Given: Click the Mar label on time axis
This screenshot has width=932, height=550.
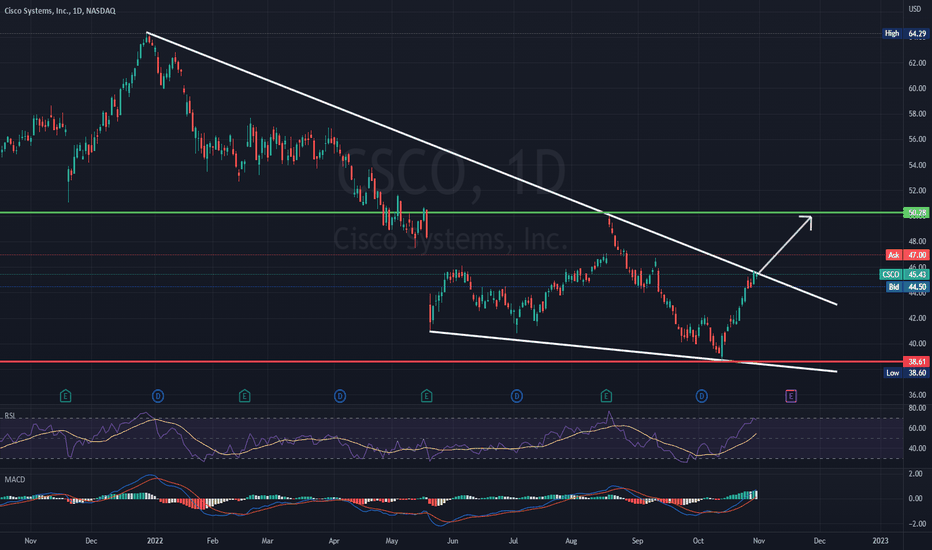Looking at the screenshot, I should click(267, 540).
